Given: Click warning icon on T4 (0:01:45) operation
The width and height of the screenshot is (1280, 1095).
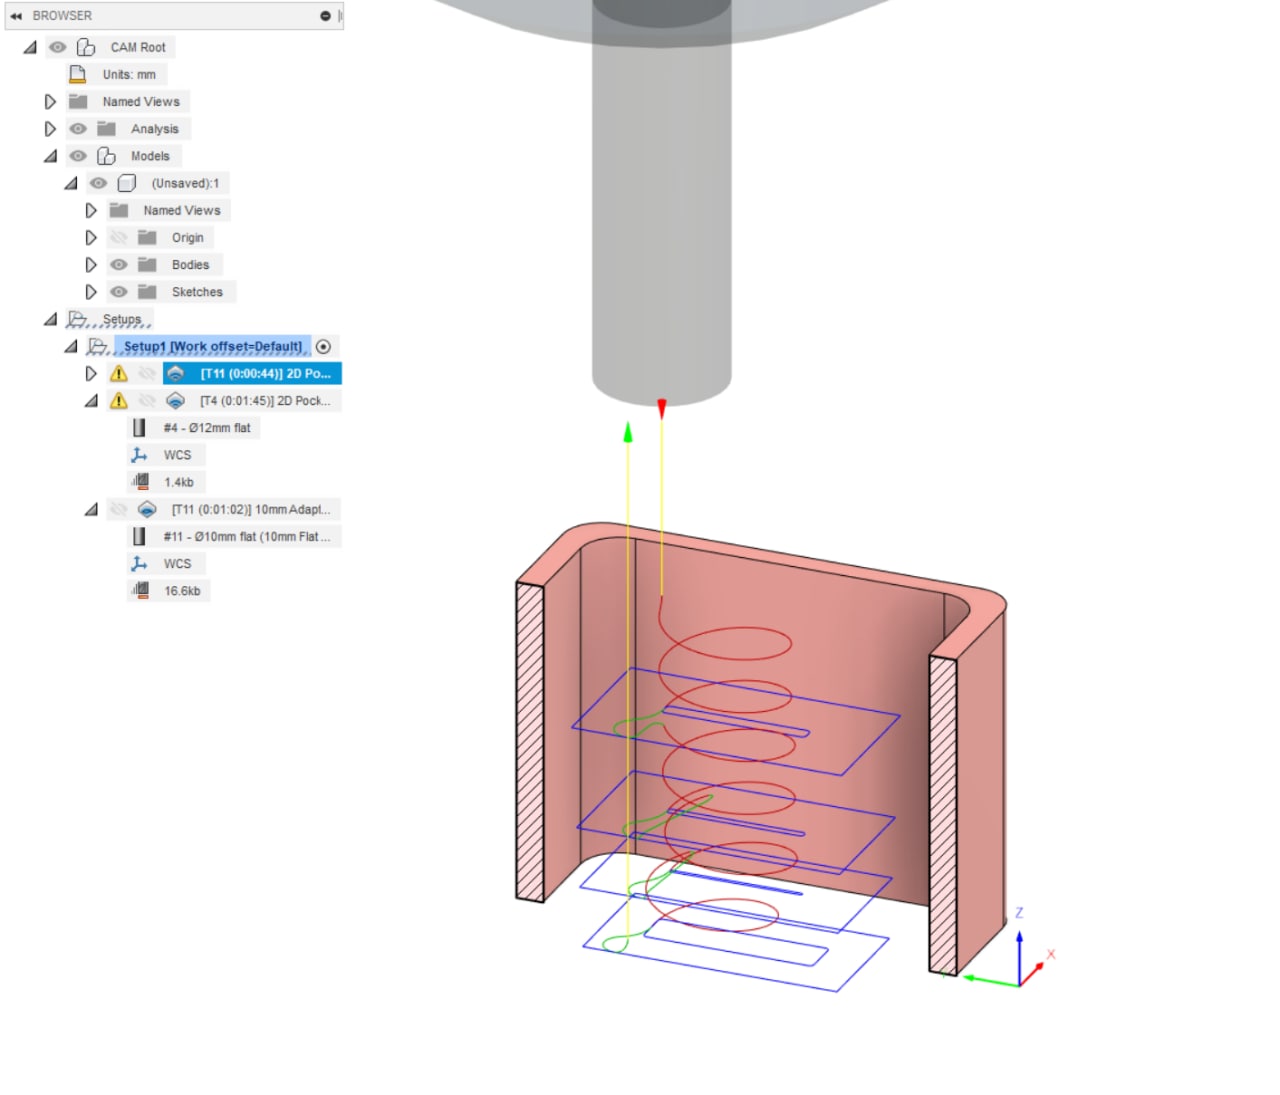Looking at the screenshot, I should click(x=119, y=400).
